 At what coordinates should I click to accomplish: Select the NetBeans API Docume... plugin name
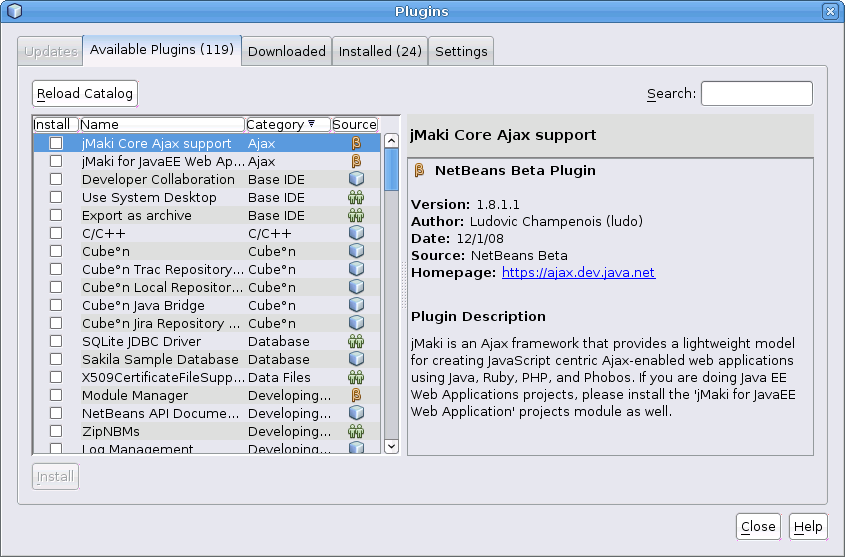(x=161, y=413)
